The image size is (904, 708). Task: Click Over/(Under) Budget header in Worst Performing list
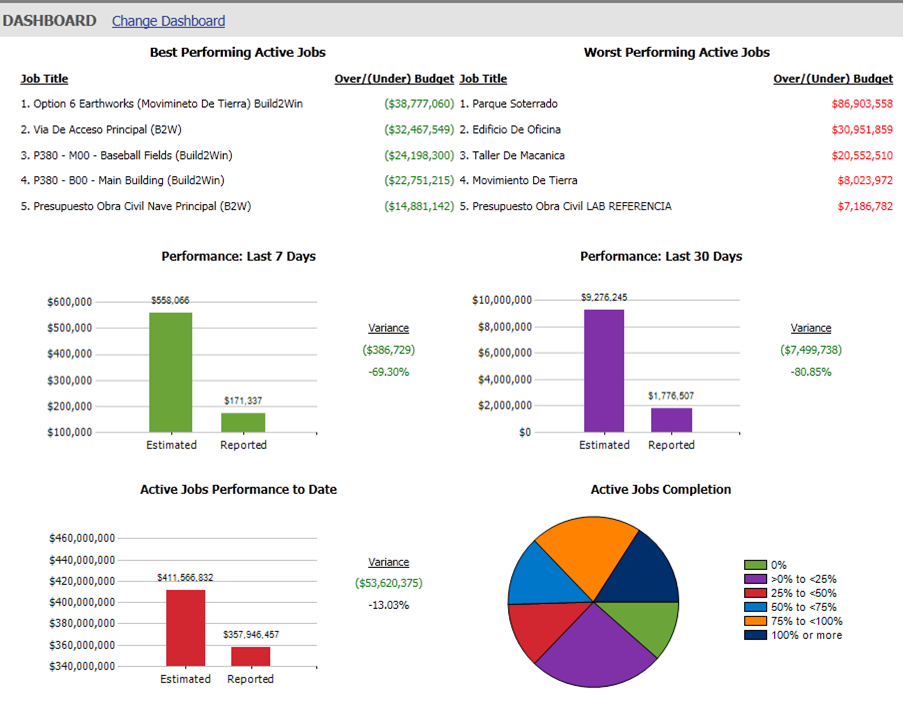coord(833,79)
